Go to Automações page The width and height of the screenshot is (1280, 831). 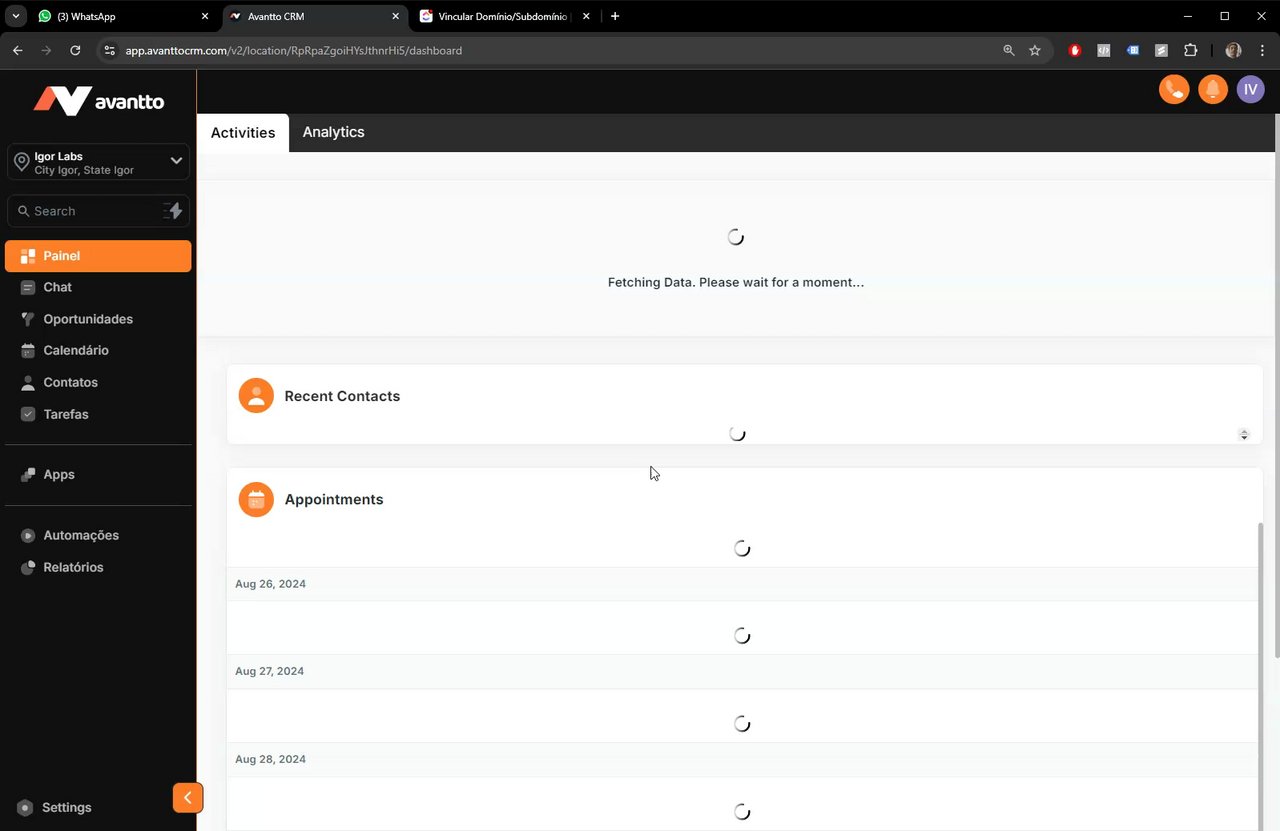(x=80, y=535)
